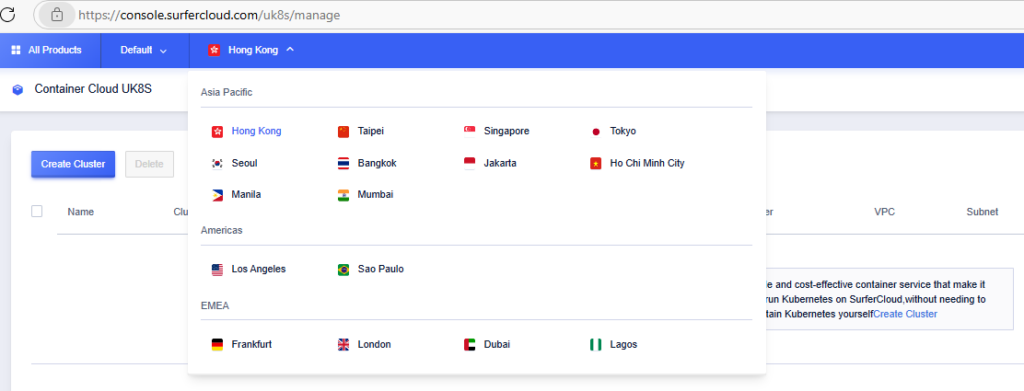Click the Frankfurt flag icon
This screenshot has width=1024, height=391.
[x=217, y=344]
